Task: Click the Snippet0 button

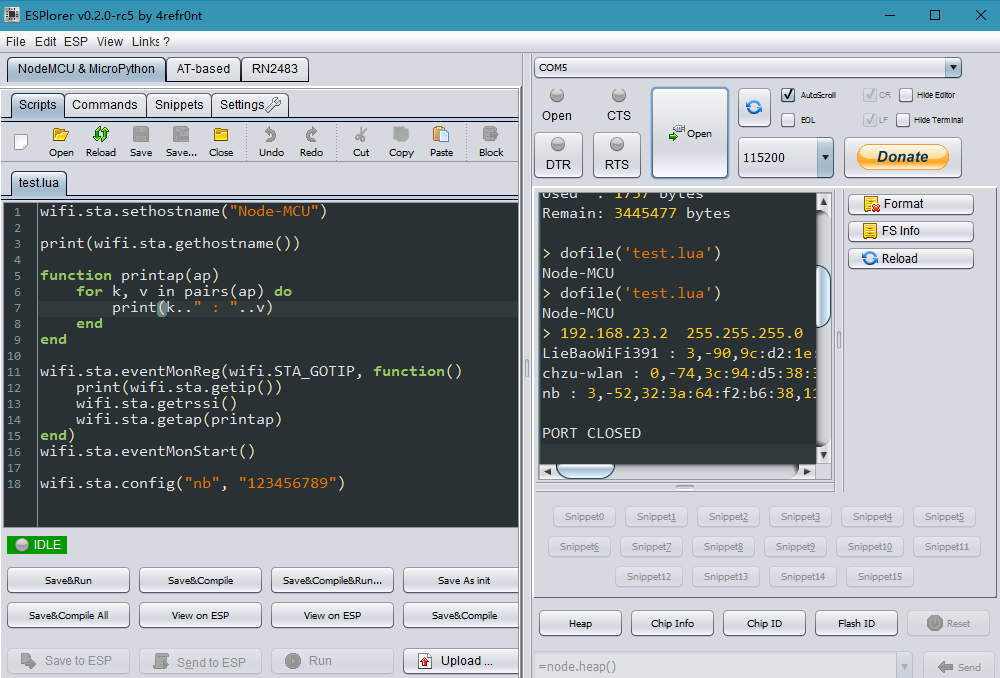Action: (x=584, y=517)
